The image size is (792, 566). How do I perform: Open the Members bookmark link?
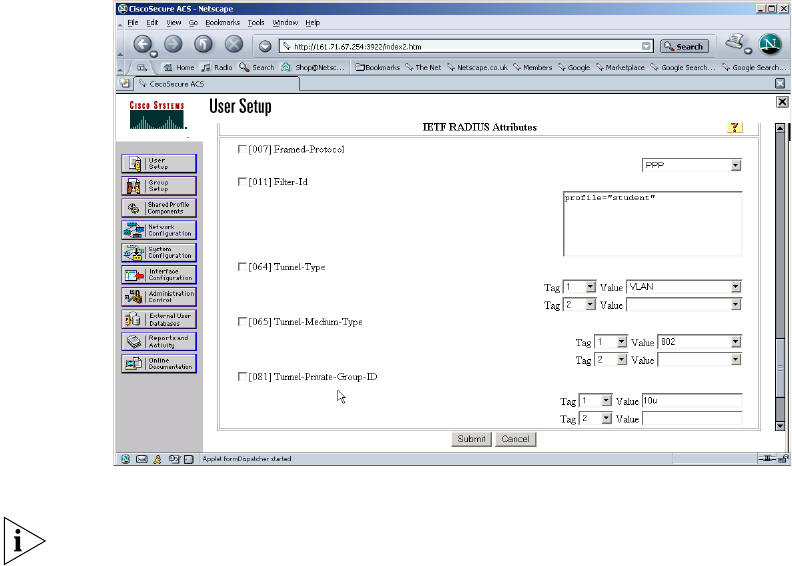point(532,67)
